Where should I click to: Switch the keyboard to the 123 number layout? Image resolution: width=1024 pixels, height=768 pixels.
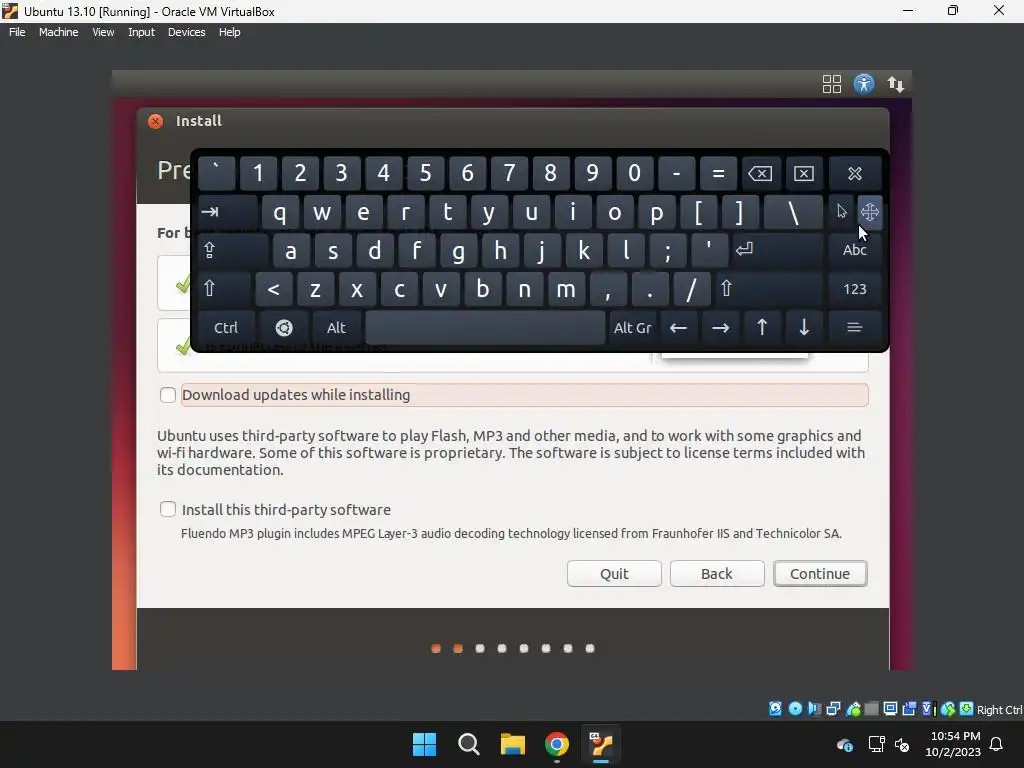point(854,289)
